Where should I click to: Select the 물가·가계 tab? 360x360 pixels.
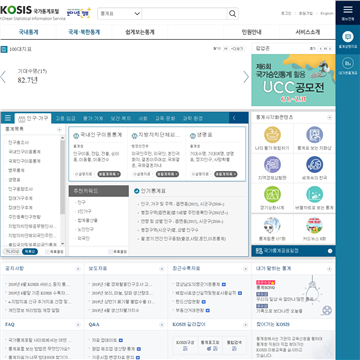click(x=93, y=118)
